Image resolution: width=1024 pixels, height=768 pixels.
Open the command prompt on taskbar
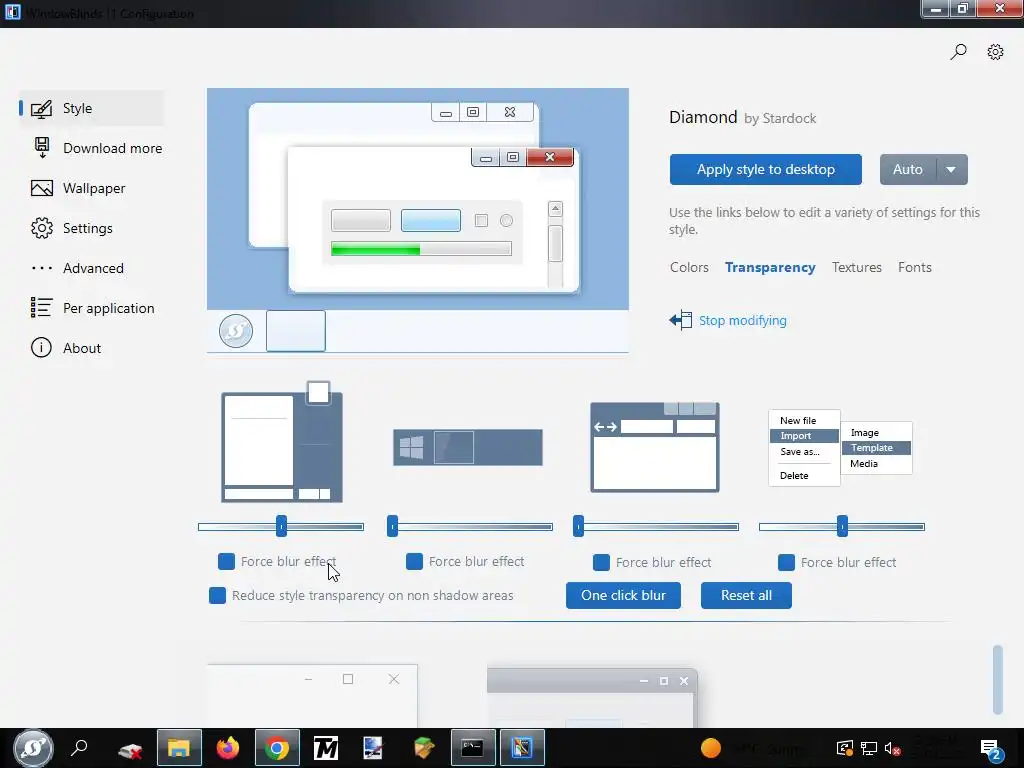pyautogui.click(x=473, y=748)
